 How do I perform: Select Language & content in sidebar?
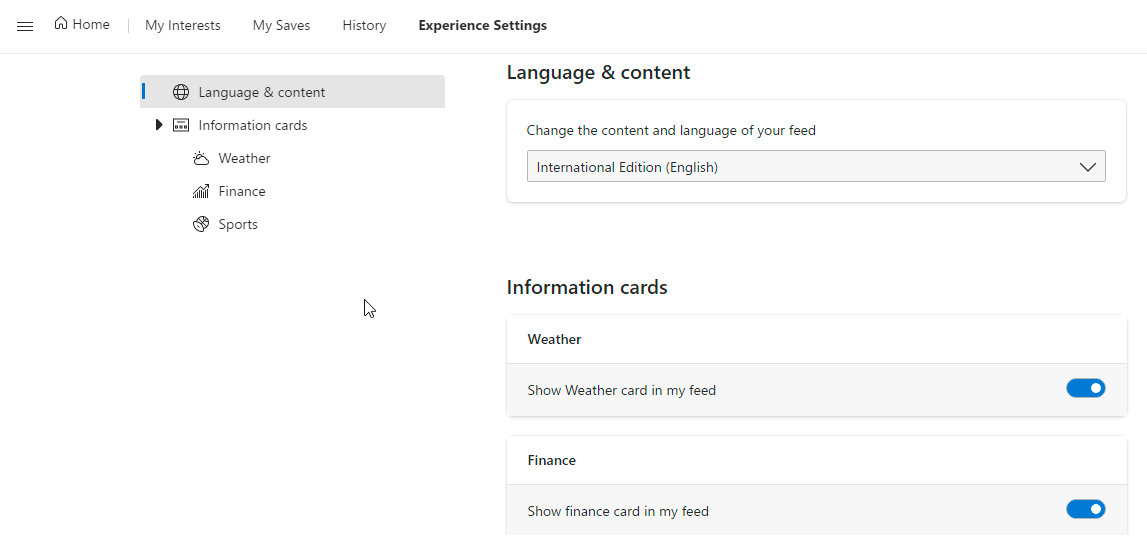coord(262,92)
